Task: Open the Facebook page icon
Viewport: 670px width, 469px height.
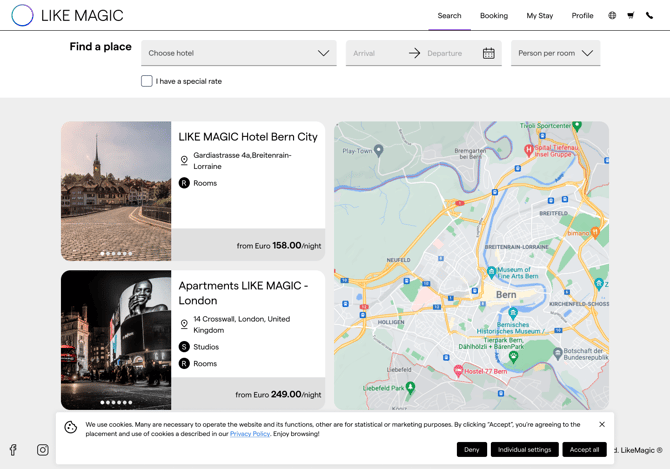Action: point(13,450)
